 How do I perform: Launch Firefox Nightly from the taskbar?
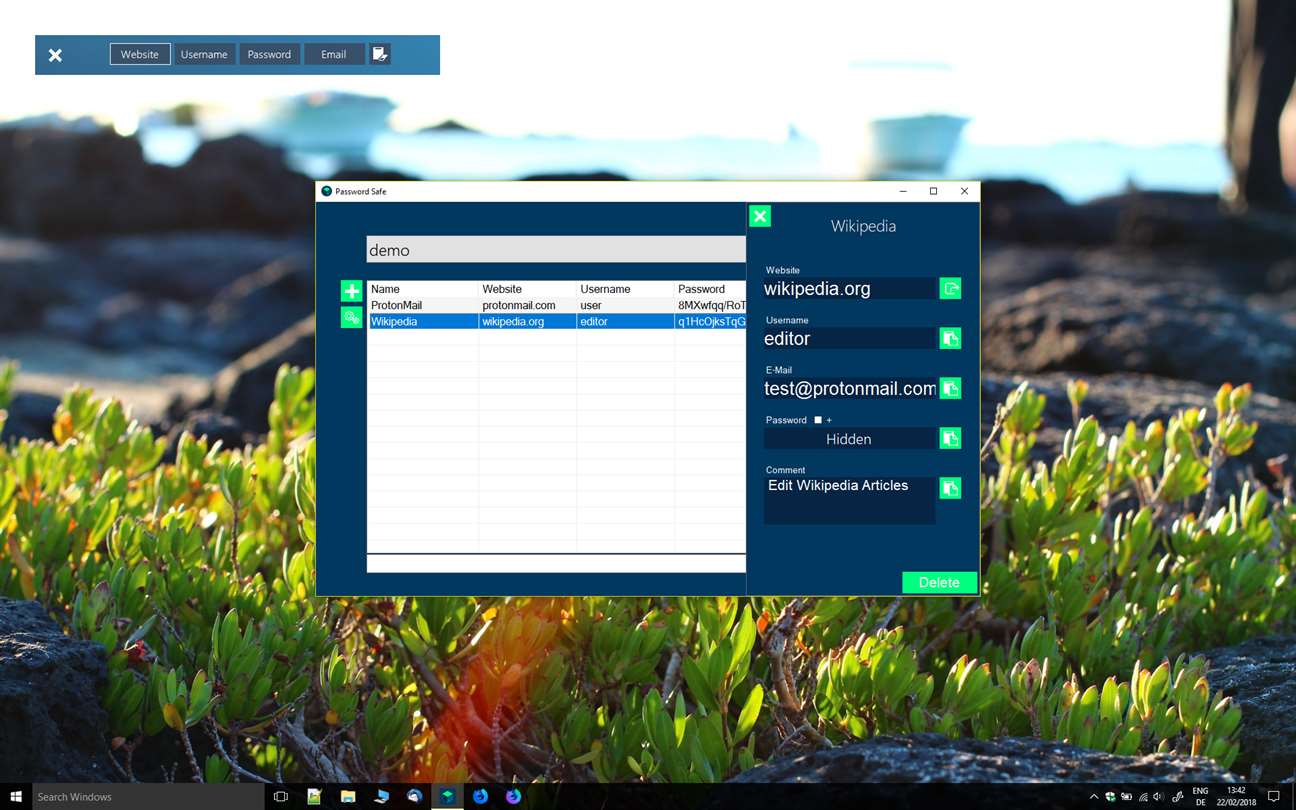[x=514, y=796]
